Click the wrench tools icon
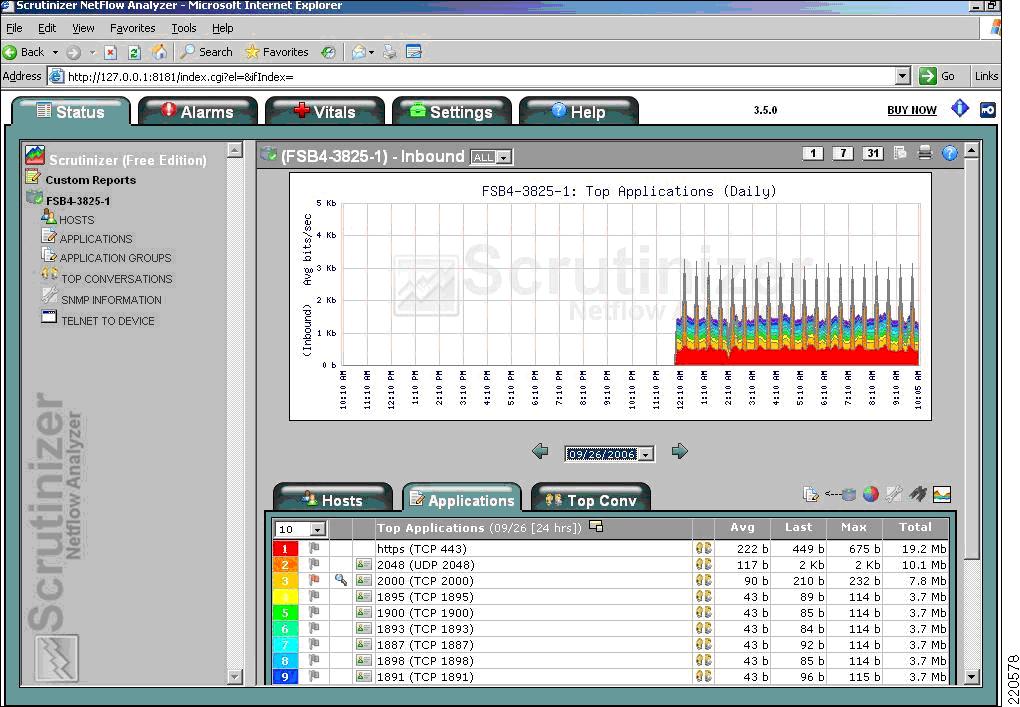 894,494
